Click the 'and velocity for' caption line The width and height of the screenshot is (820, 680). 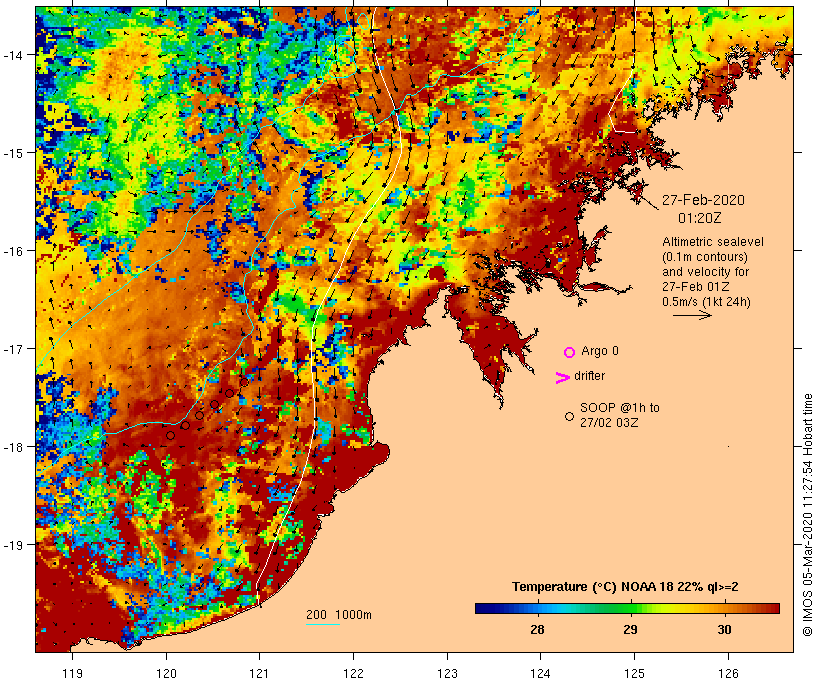[x=705, y=272]
